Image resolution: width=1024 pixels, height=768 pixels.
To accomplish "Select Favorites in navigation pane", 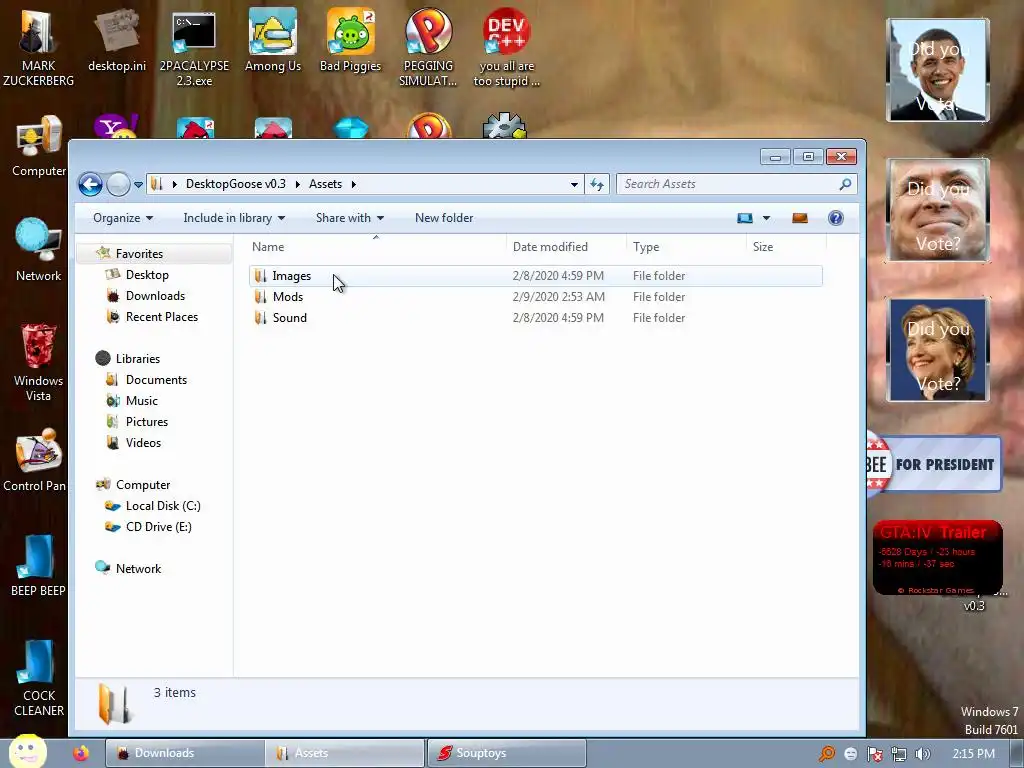I will (x=139, y=253).
